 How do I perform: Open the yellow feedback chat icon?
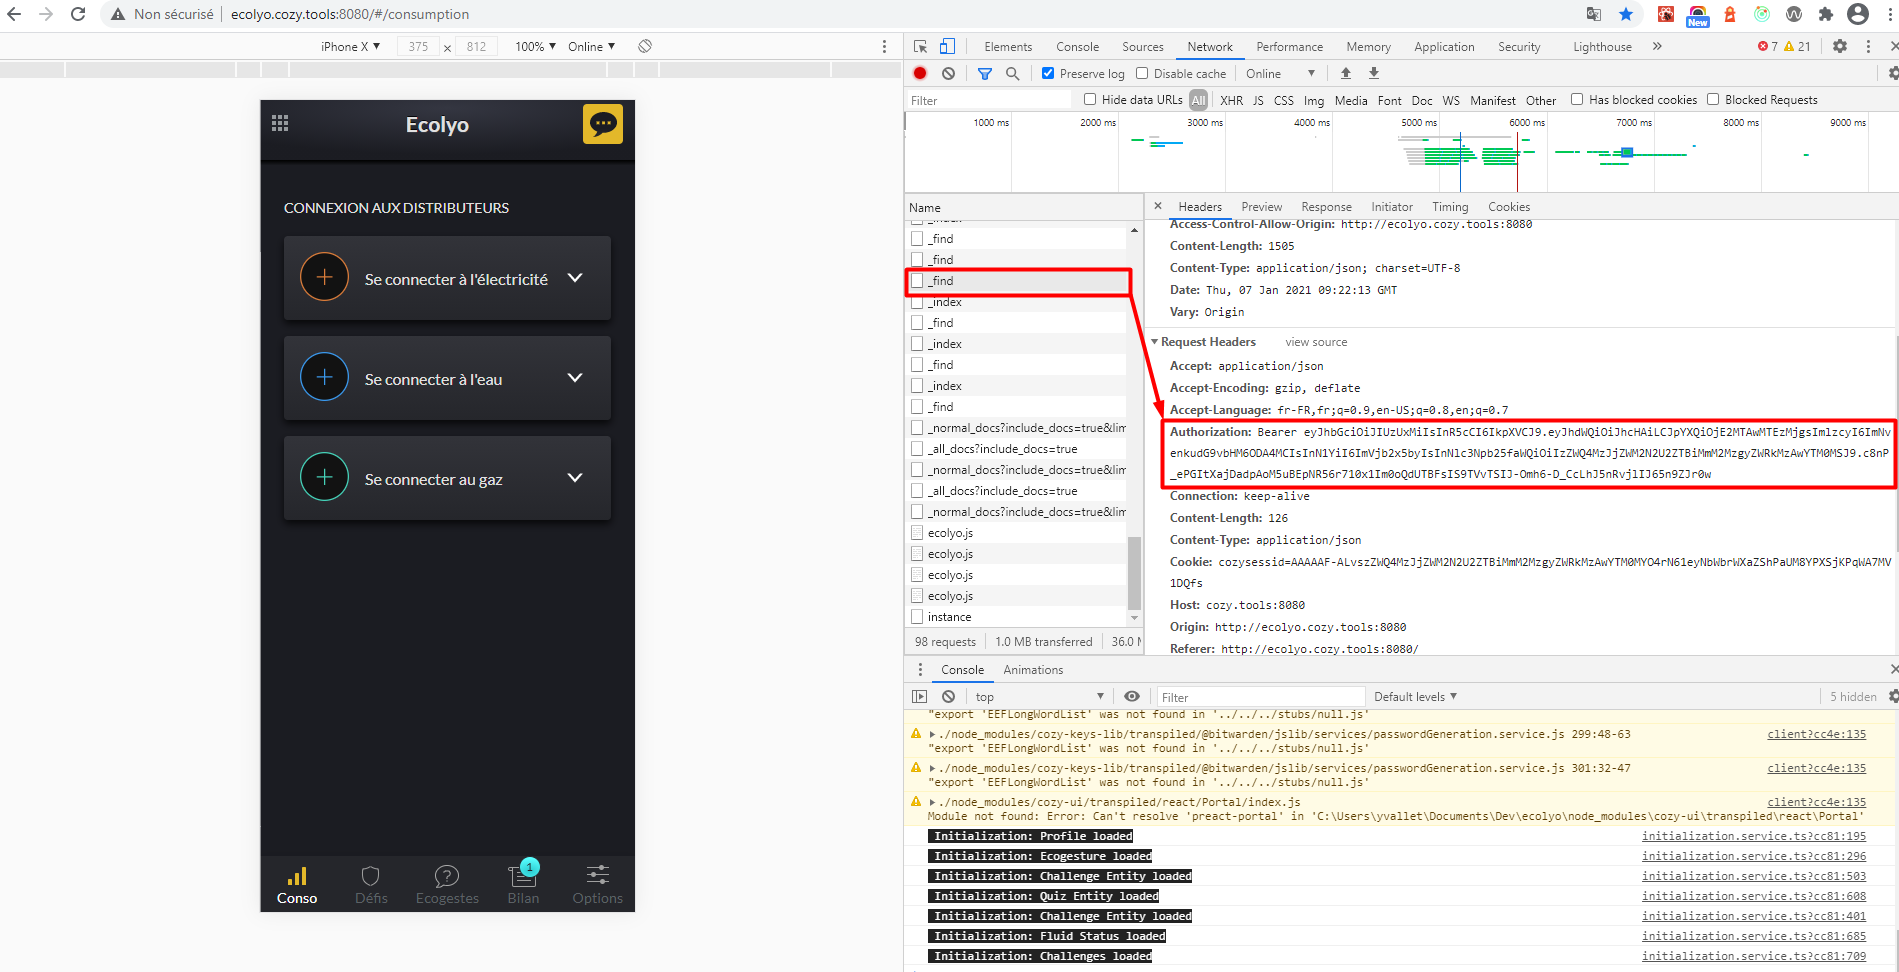(x=603, y=124)
